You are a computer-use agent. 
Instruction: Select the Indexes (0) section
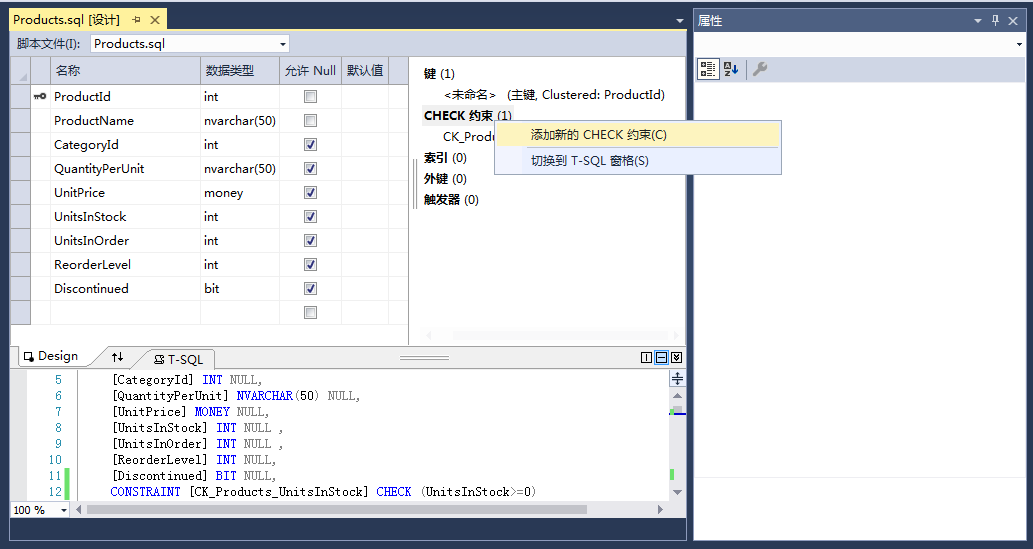click(x=445, y=158)
